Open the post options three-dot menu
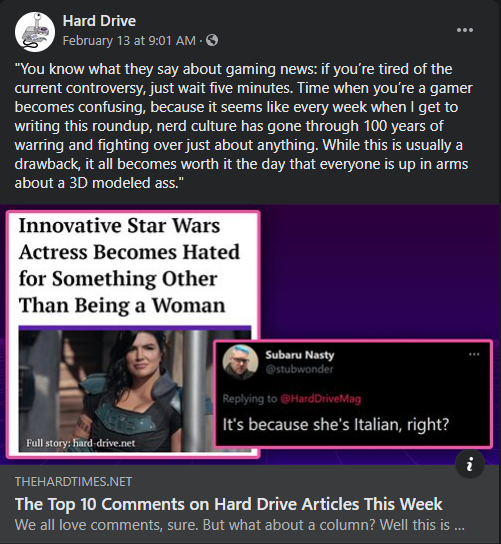 pos(465,30)
